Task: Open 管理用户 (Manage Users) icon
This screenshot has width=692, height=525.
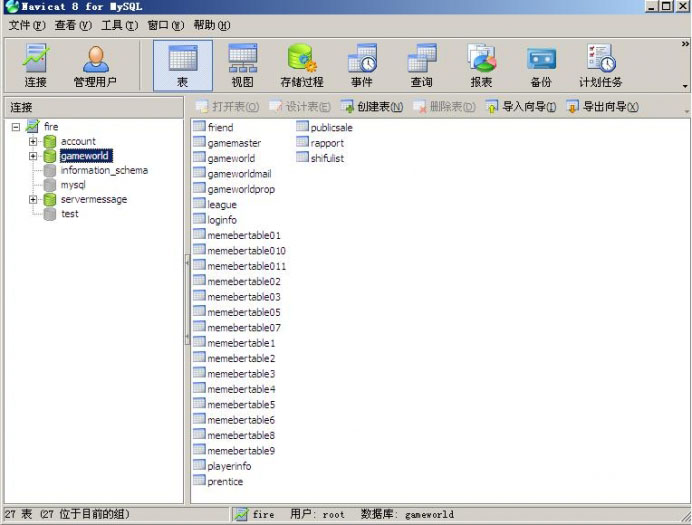Action: 96,66
